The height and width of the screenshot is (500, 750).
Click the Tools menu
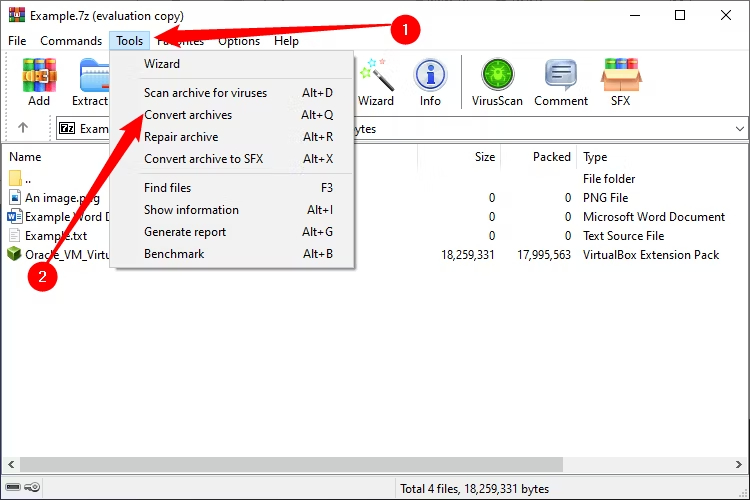129,41
